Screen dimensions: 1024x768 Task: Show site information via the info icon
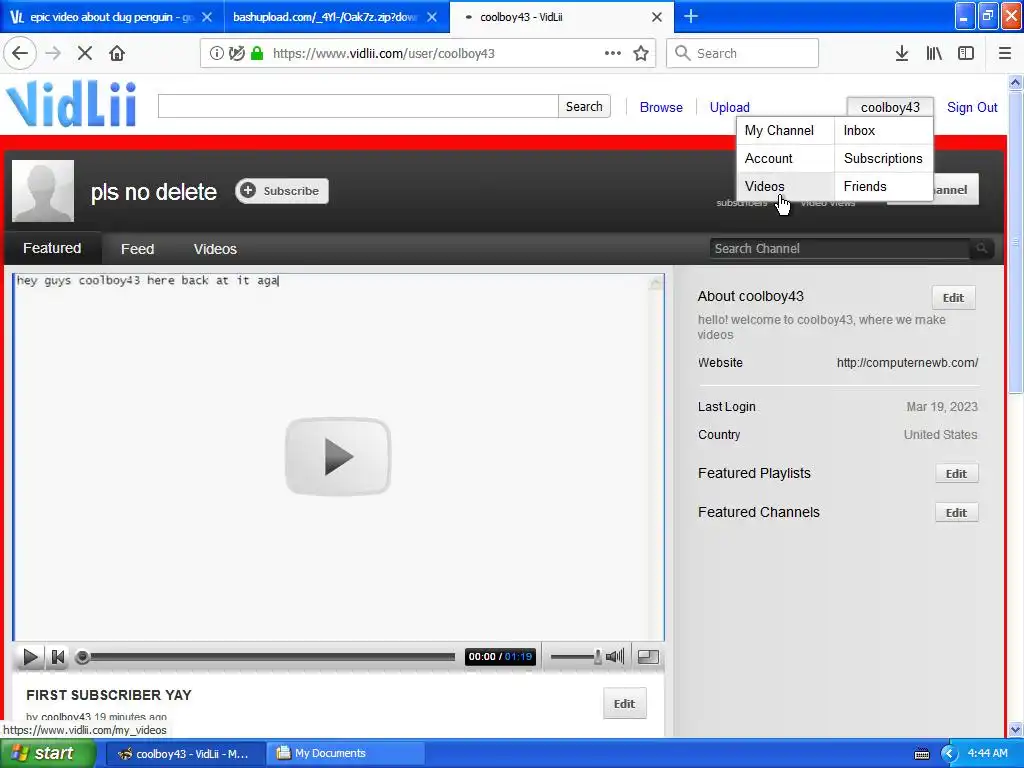[216, 53]
